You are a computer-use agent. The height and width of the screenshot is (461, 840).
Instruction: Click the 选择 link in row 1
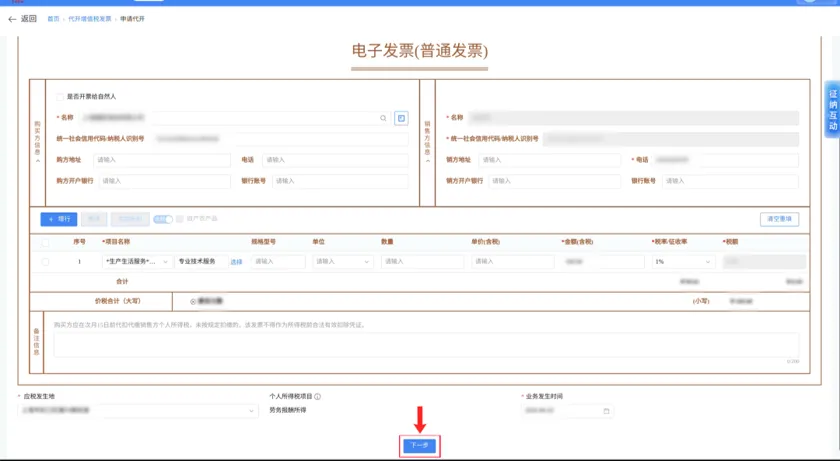pyautogui.click(x=236, y=262)
